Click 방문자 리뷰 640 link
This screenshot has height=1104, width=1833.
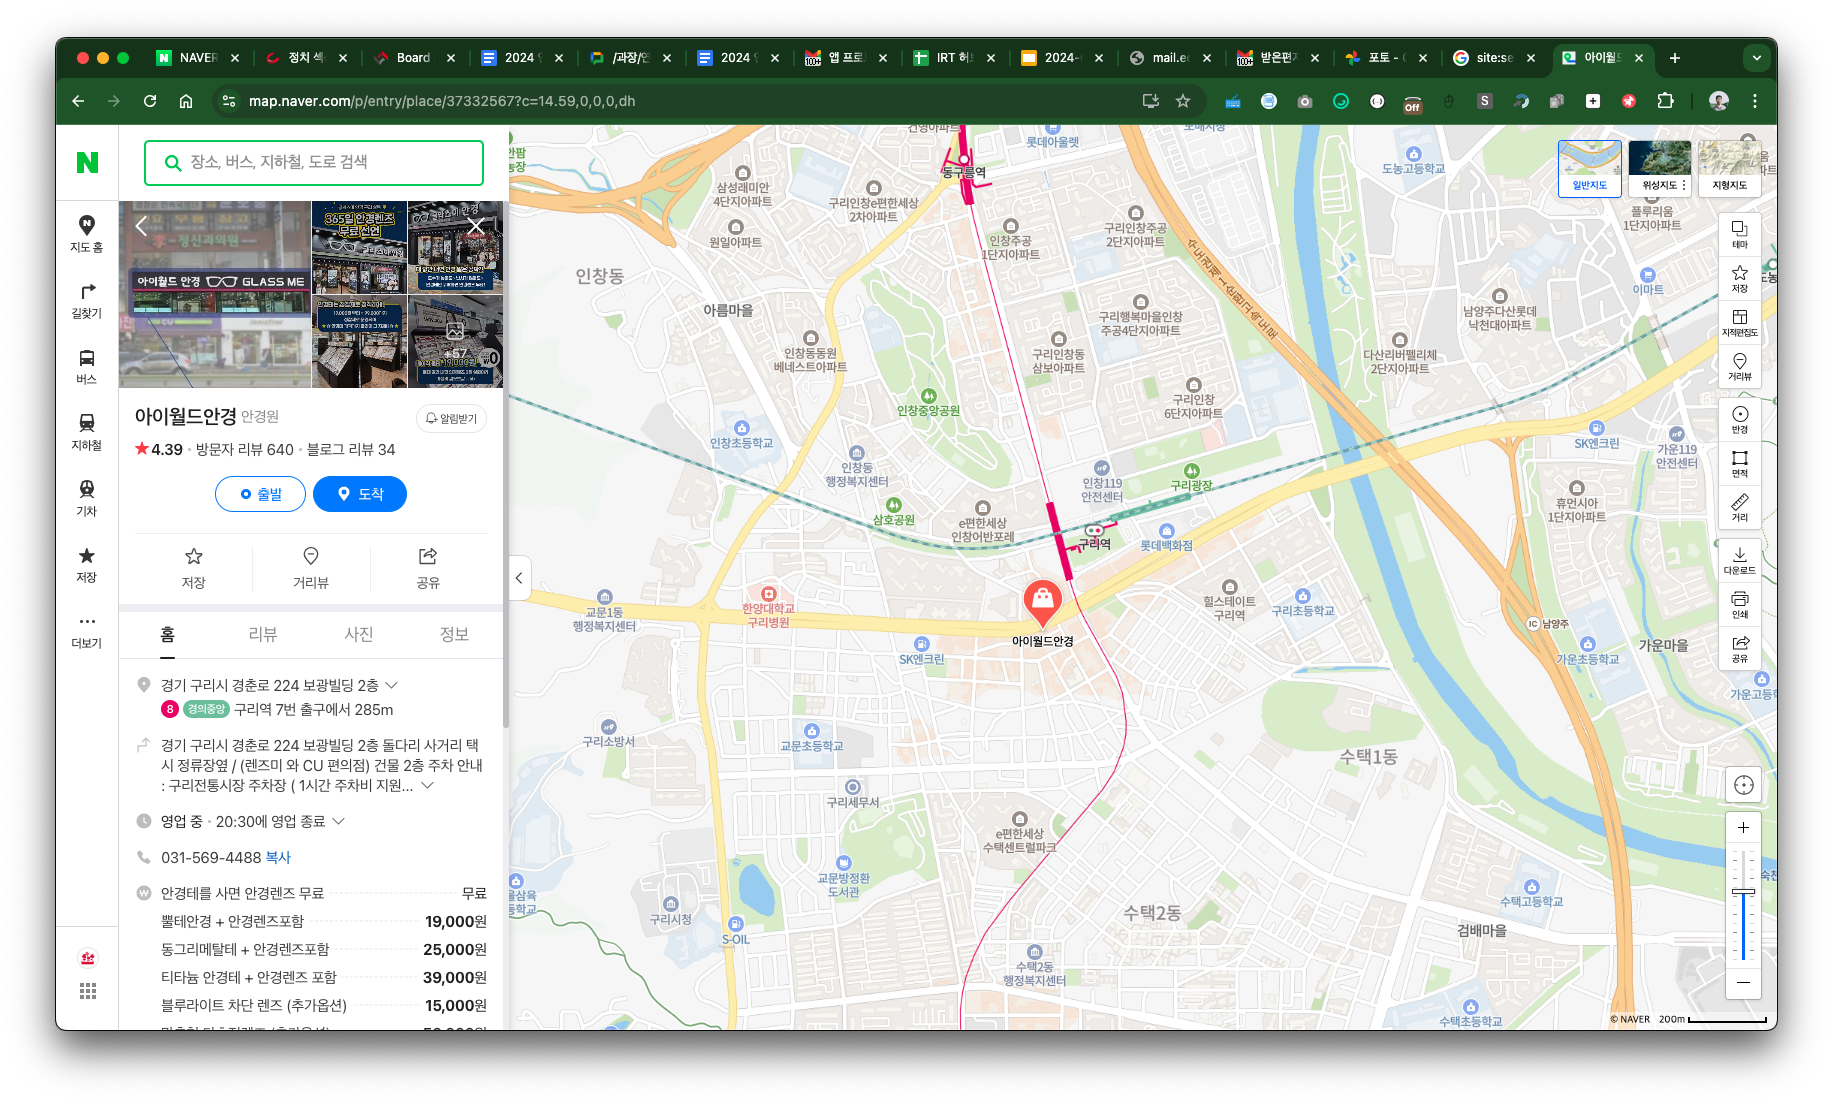pos(245,449)
